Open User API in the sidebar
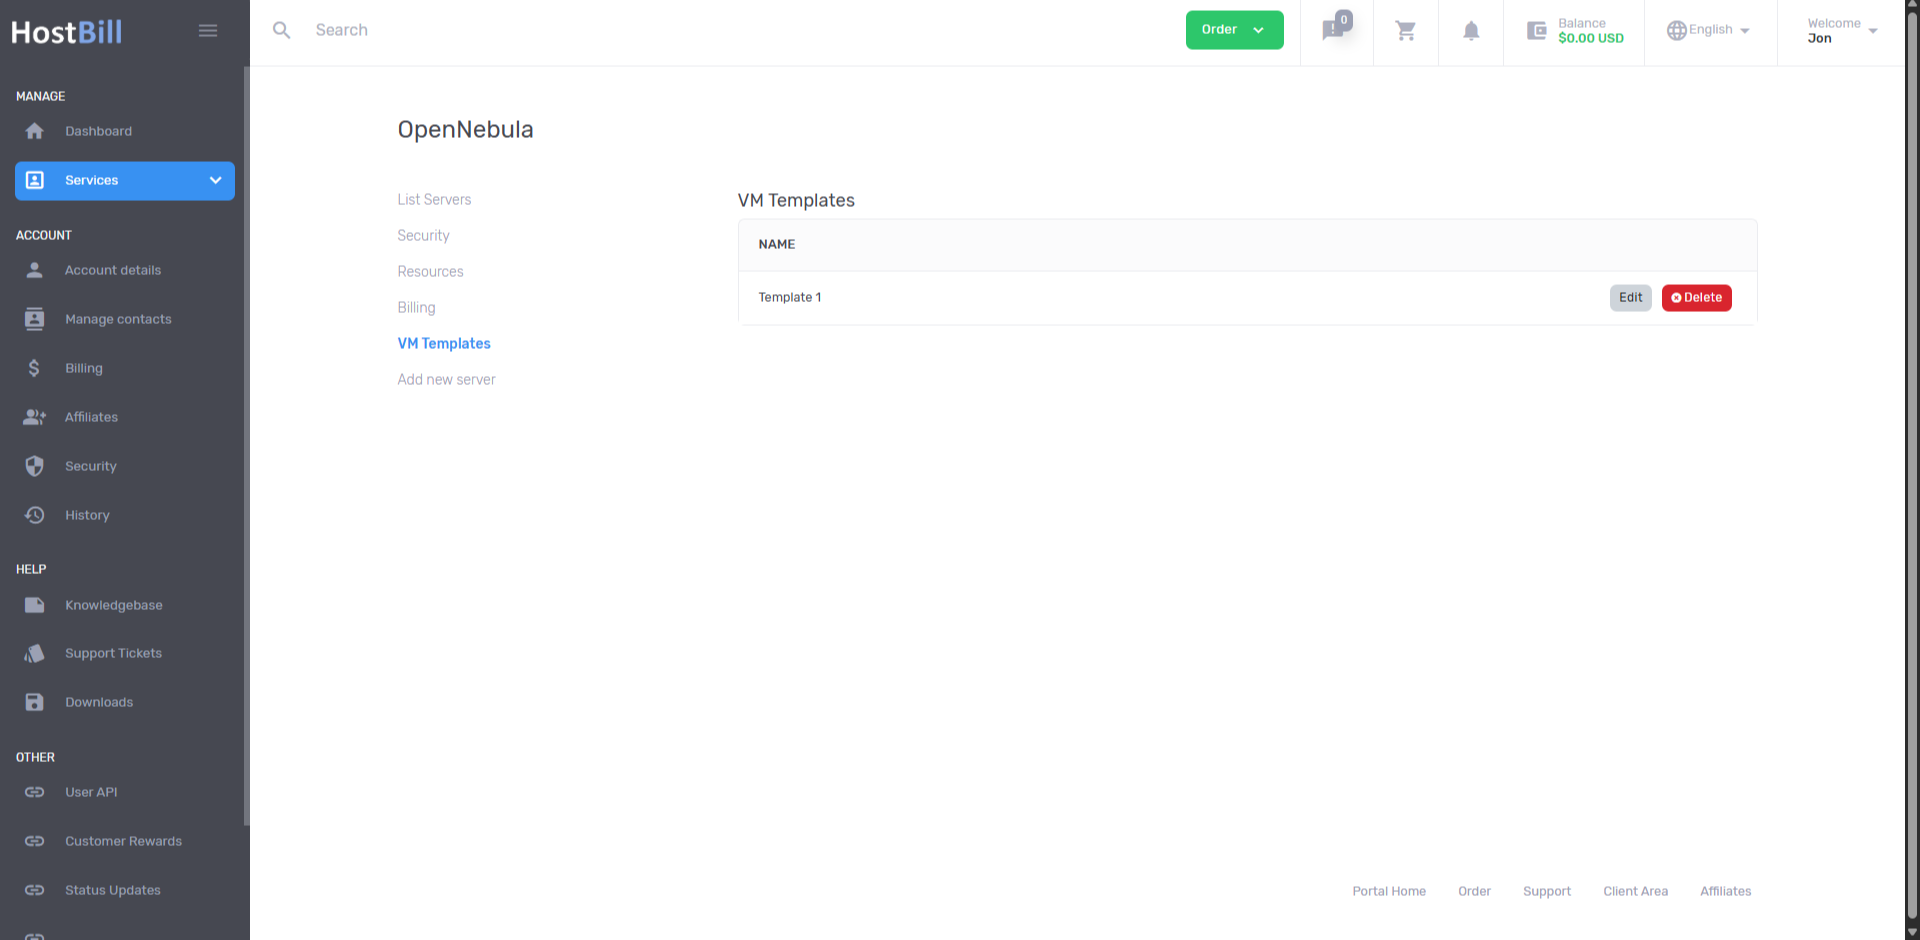 coord(91,792)
